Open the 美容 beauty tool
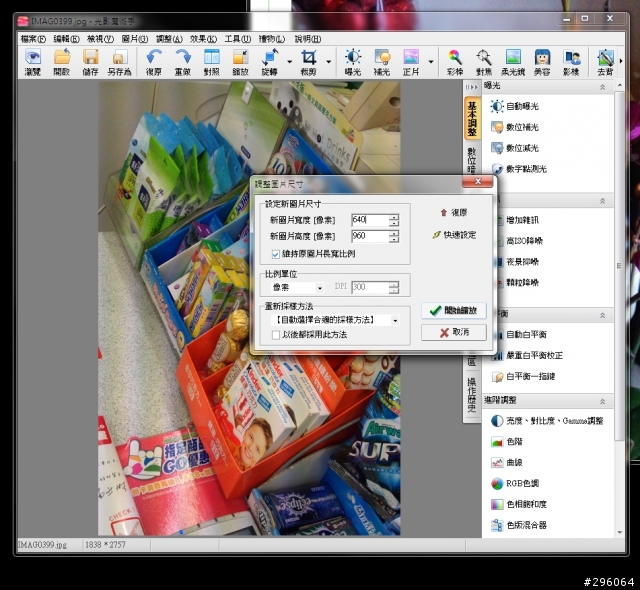This screenshot has width=640, height=590. pos(542,62)
